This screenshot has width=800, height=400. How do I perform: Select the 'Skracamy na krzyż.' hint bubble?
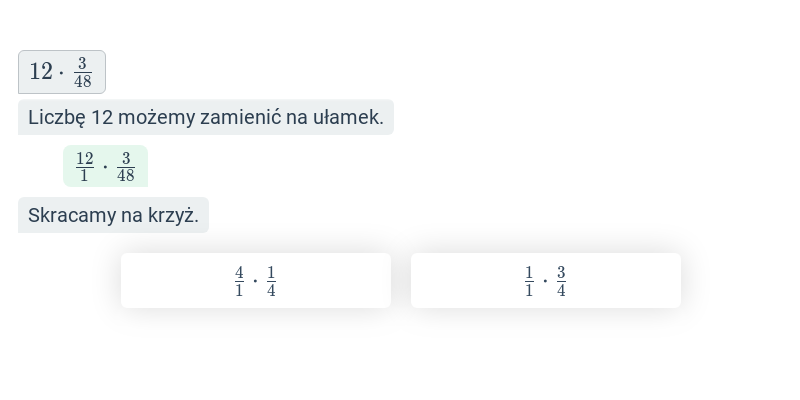[x=113, y=215]
